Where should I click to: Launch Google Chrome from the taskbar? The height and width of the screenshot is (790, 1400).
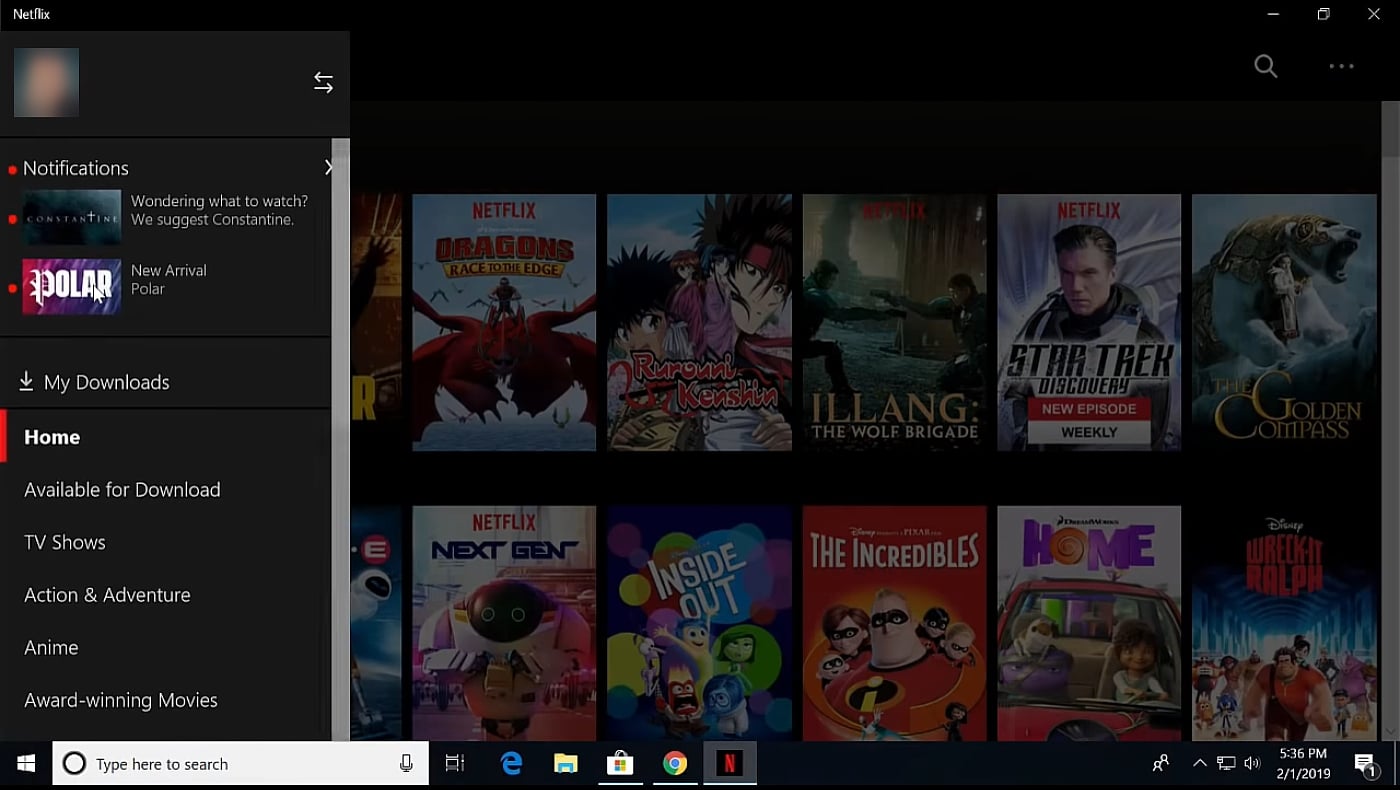coord(675,763)
